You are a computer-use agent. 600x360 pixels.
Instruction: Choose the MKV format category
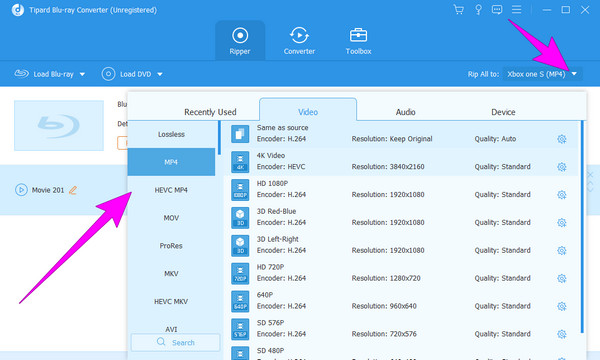(171, 274)
